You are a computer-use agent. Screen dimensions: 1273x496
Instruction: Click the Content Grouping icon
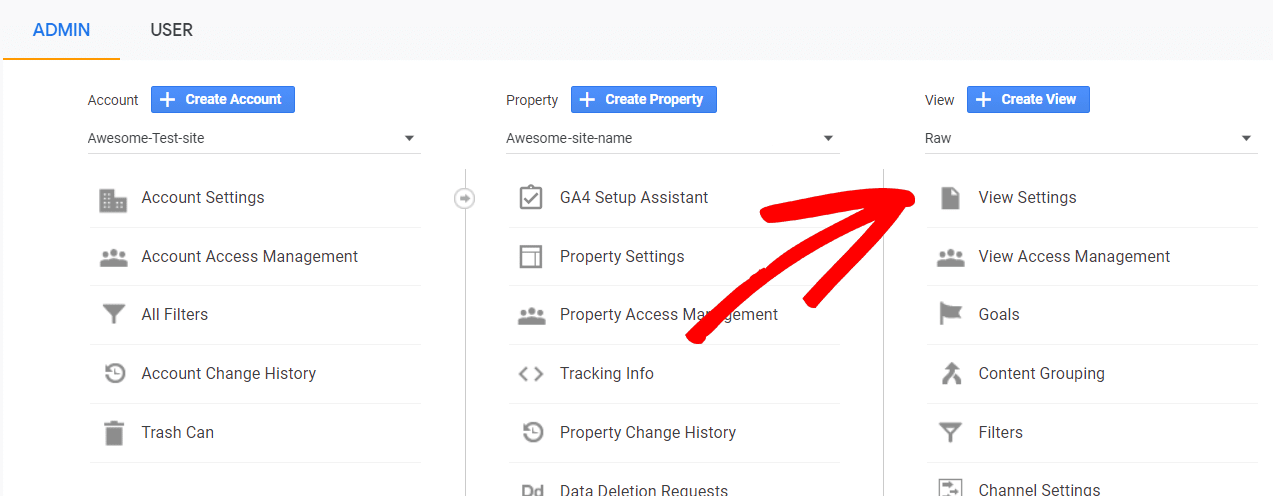click(950, 374)
